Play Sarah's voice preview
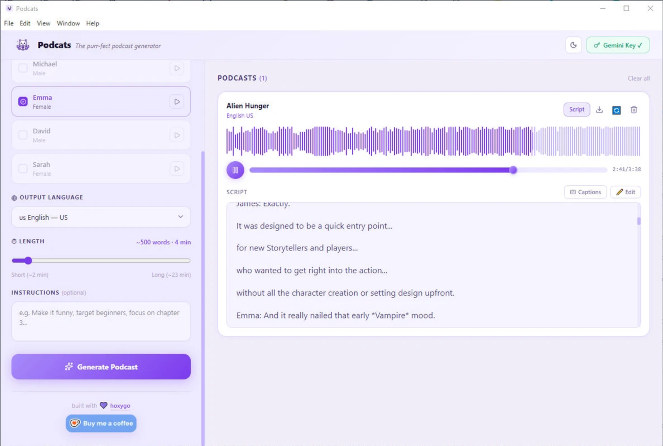 click(x=176, y=167)
